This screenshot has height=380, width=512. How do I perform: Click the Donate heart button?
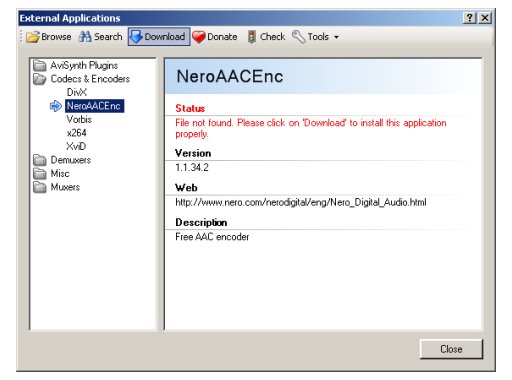pos(215,37)
